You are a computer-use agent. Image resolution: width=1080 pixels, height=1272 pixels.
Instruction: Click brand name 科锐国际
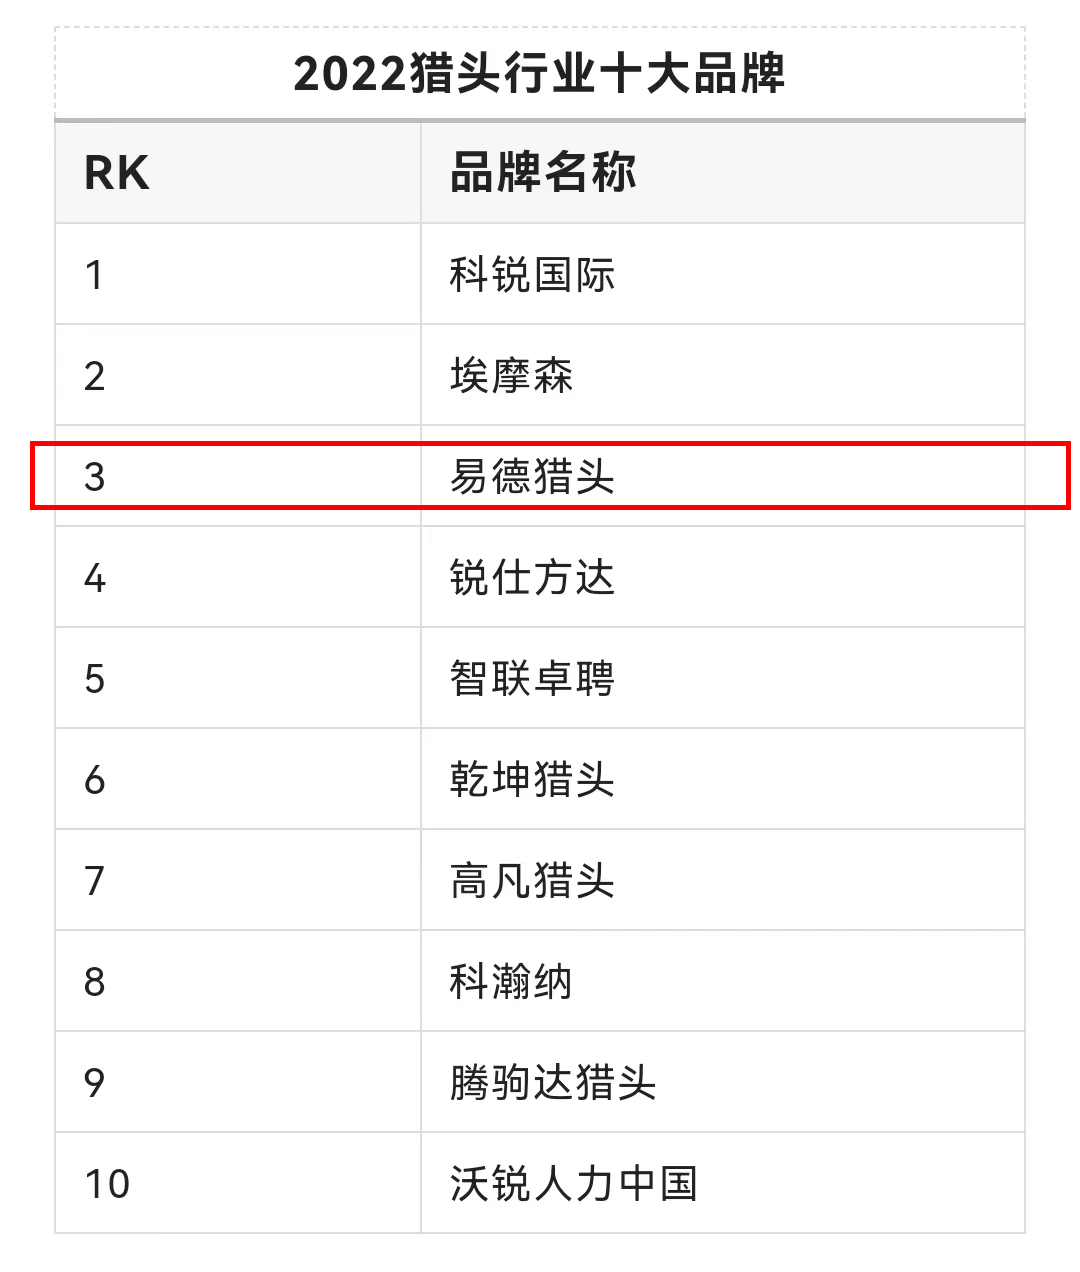(x=532, y=275)
